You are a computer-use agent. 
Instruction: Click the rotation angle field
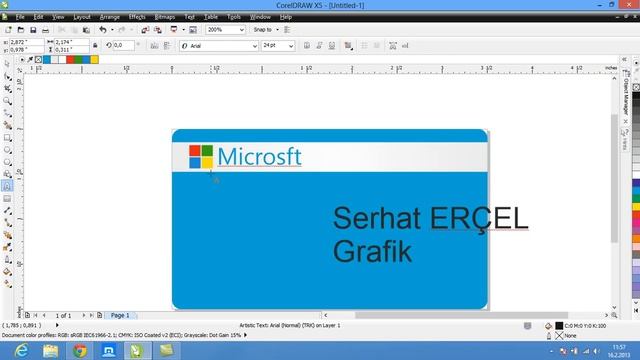click(123, 46)
